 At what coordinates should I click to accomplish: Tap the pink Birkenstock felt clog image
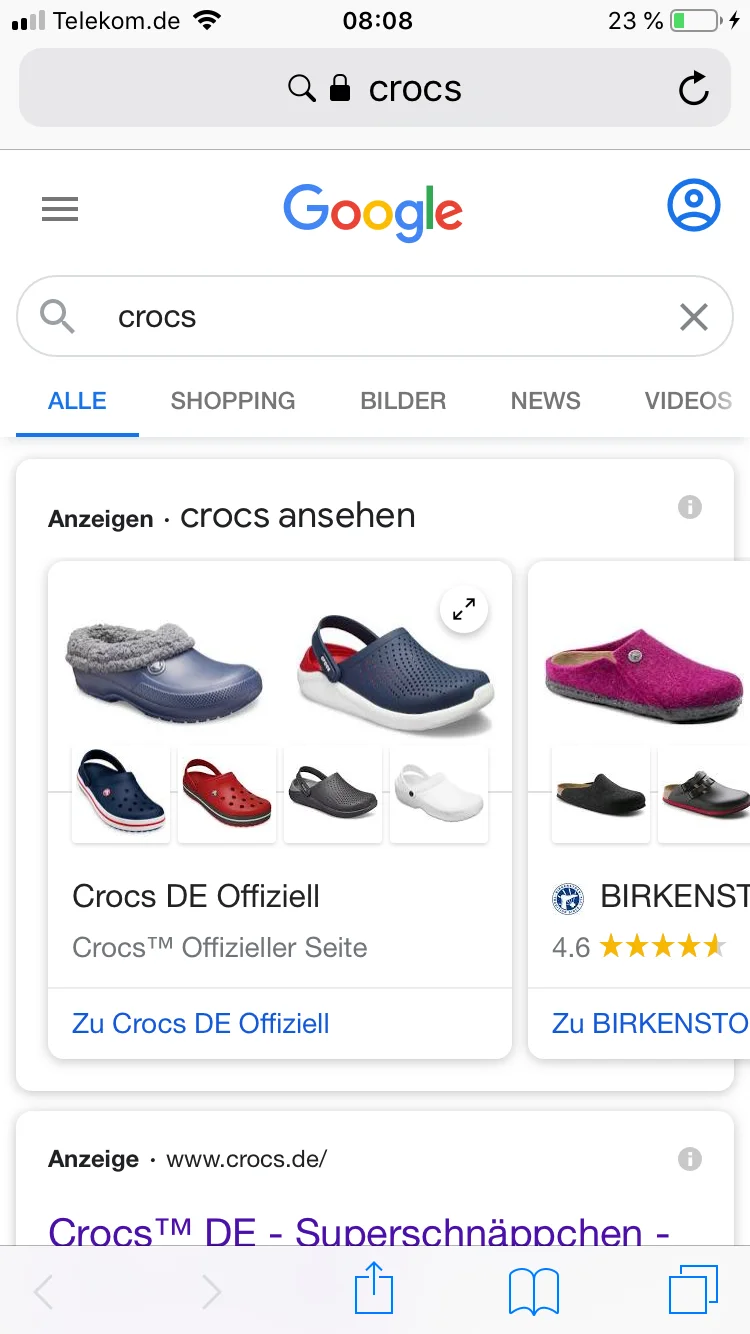pos(644,665)
